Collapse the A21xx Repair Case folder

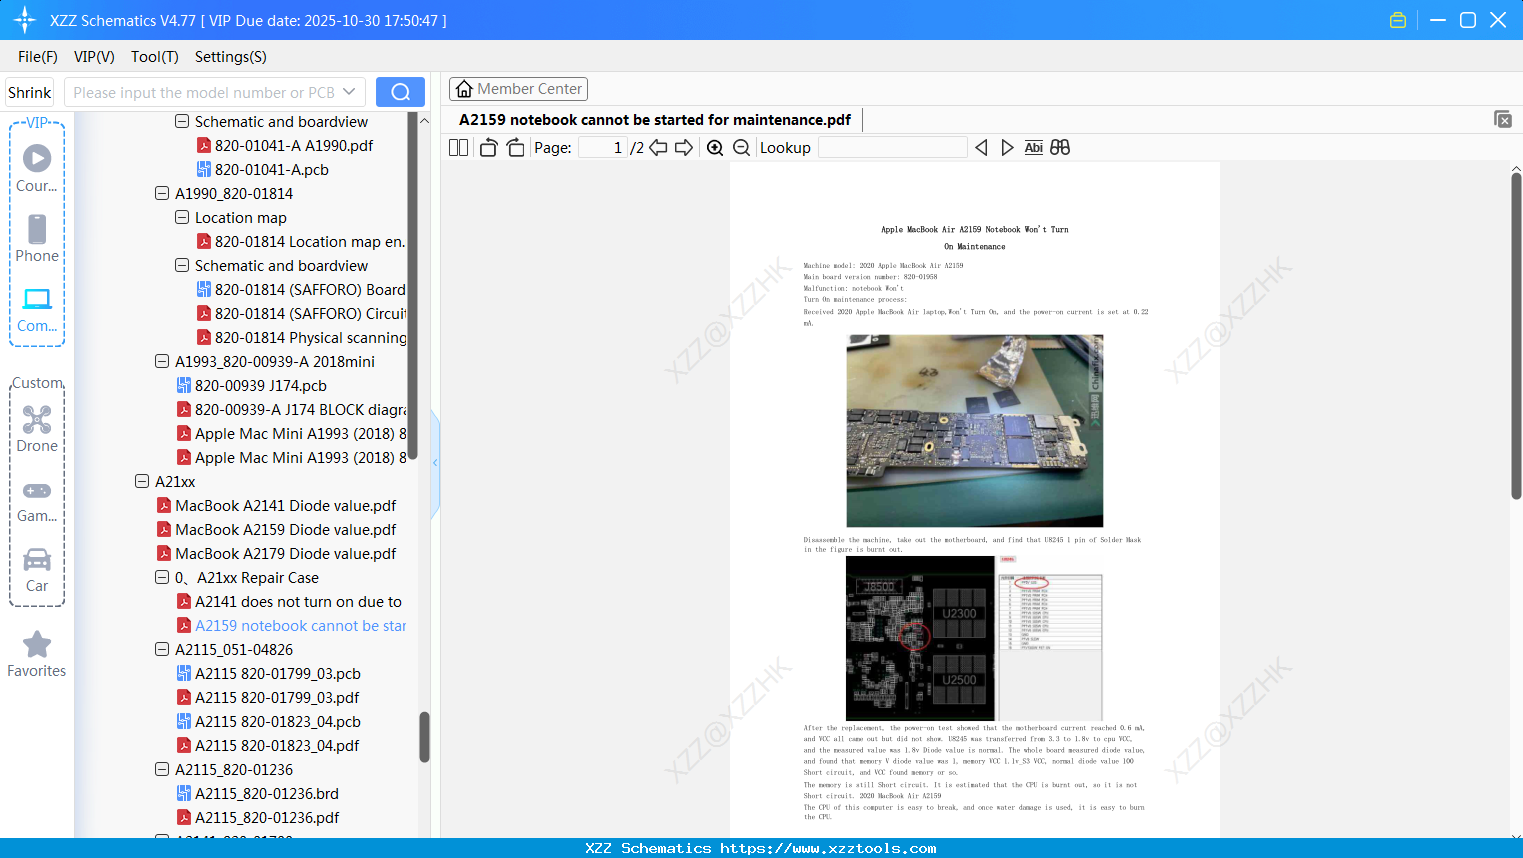tap(162, 577)
